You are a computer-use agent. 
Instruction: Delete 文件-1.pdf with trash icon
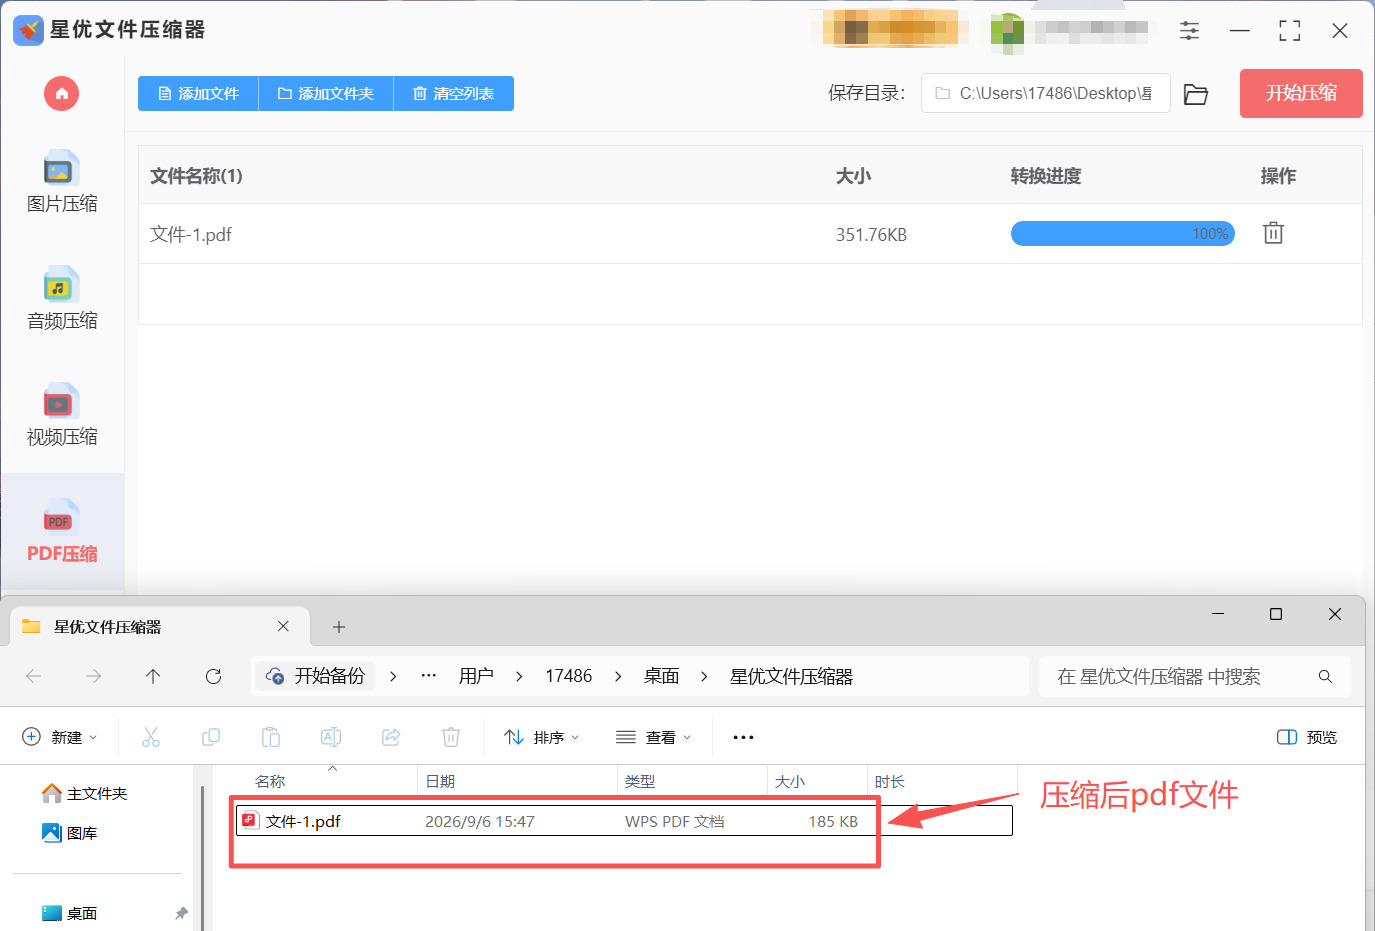tap(1273, 233)
